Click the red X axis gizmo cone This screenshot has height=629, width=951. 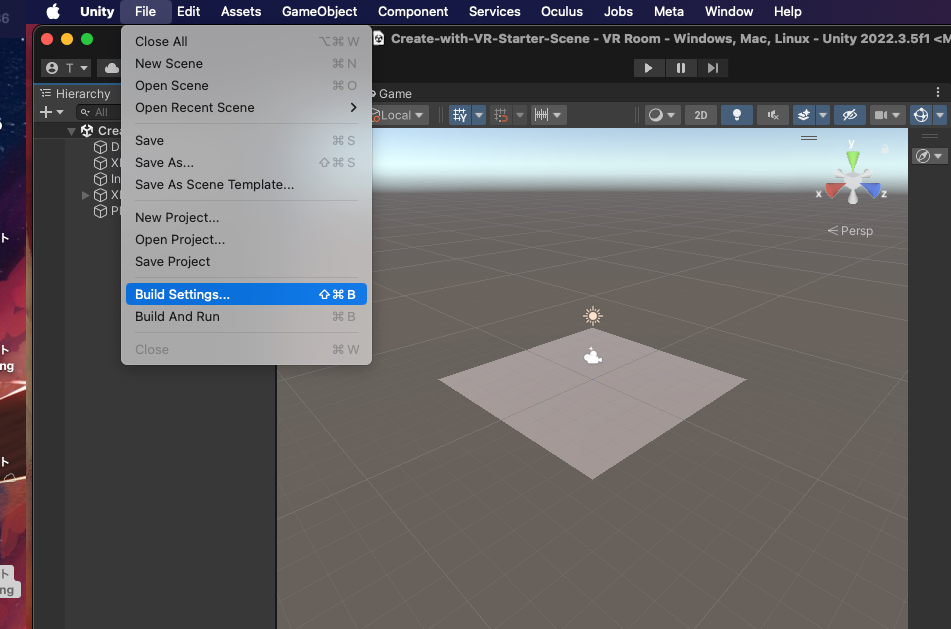(x=833, y=190)
